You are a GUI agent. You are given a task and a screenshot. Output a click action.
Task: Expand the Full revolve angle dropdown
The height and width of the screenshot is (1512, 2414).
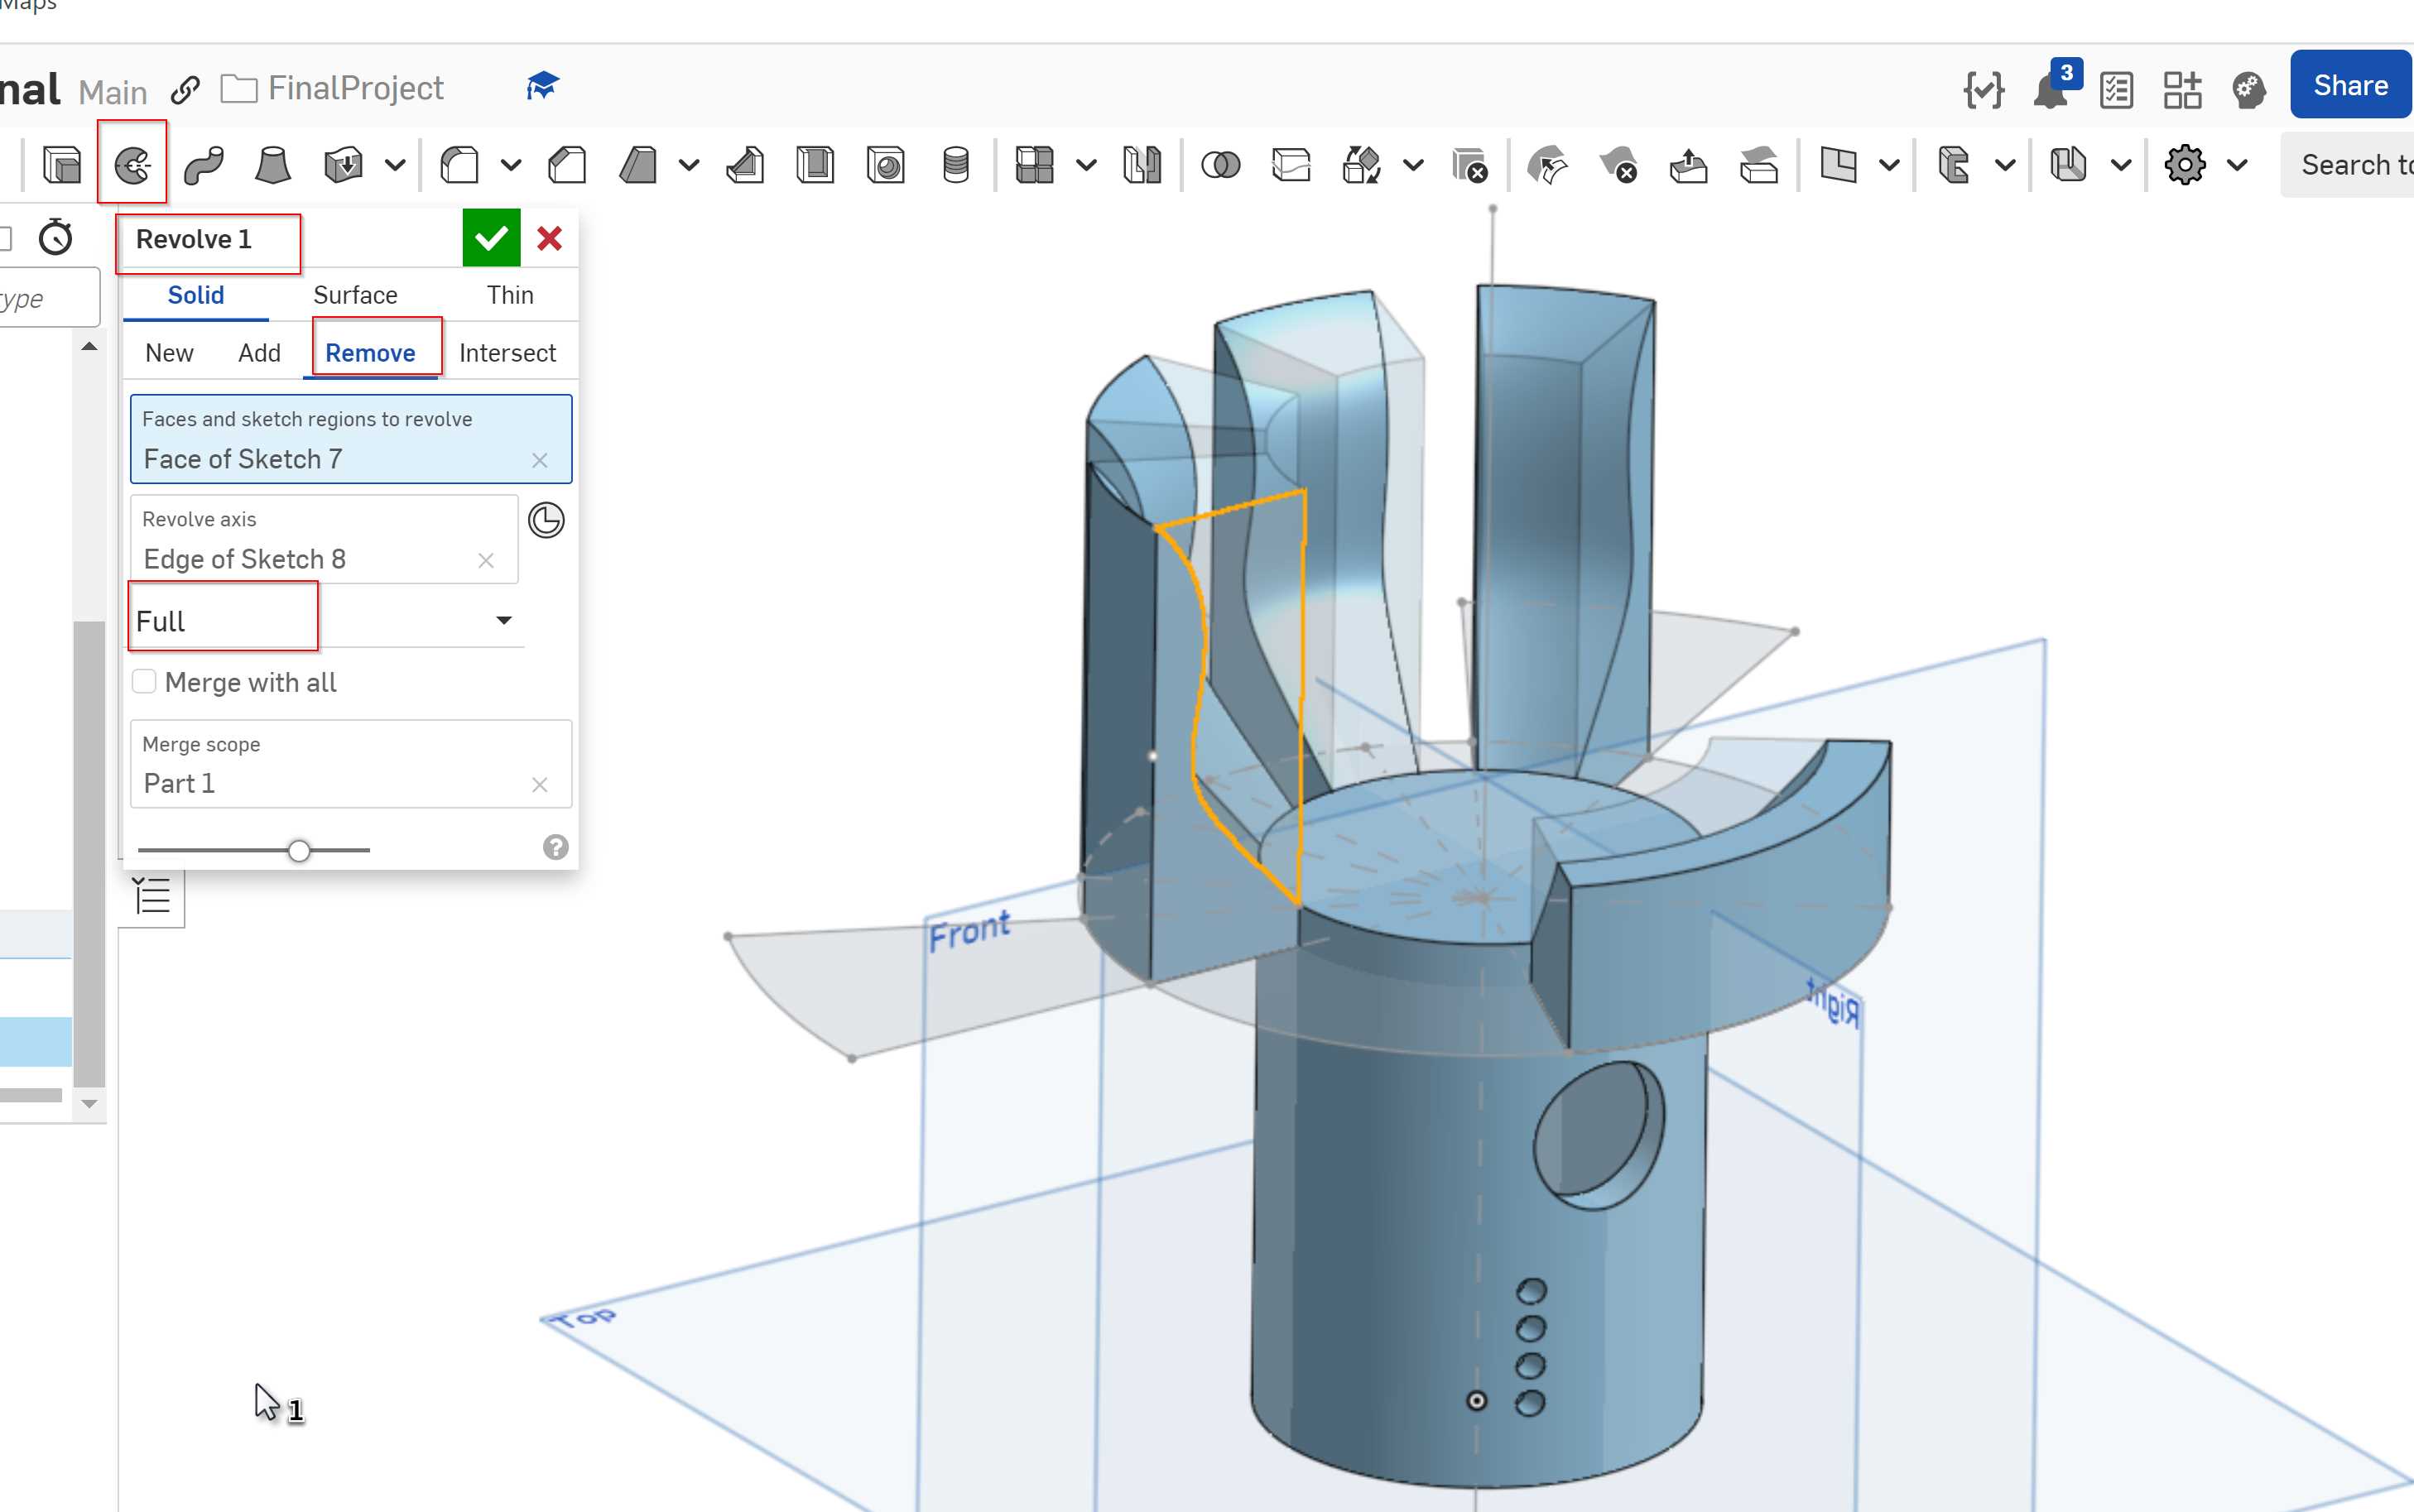click(503, 618)
